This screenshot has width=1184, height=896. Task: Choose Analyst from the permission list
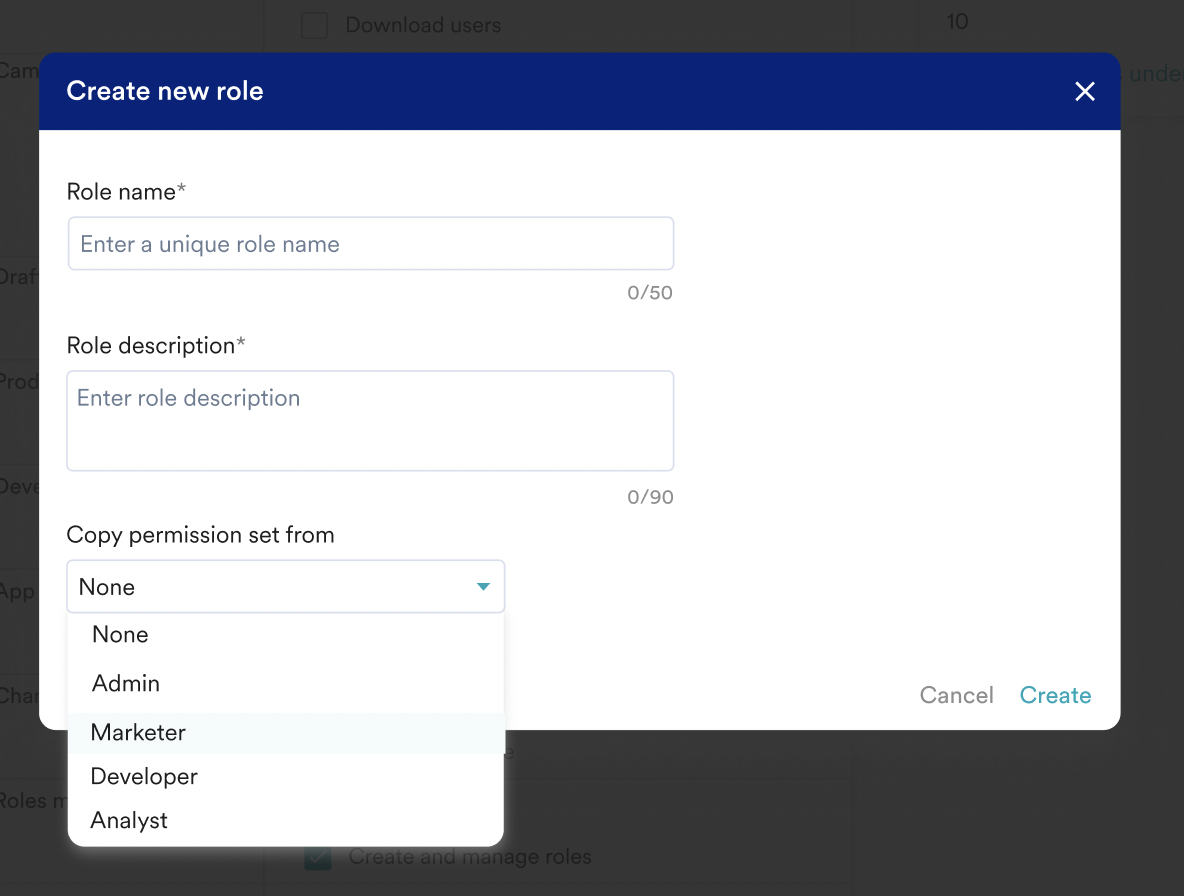[129, 821]
